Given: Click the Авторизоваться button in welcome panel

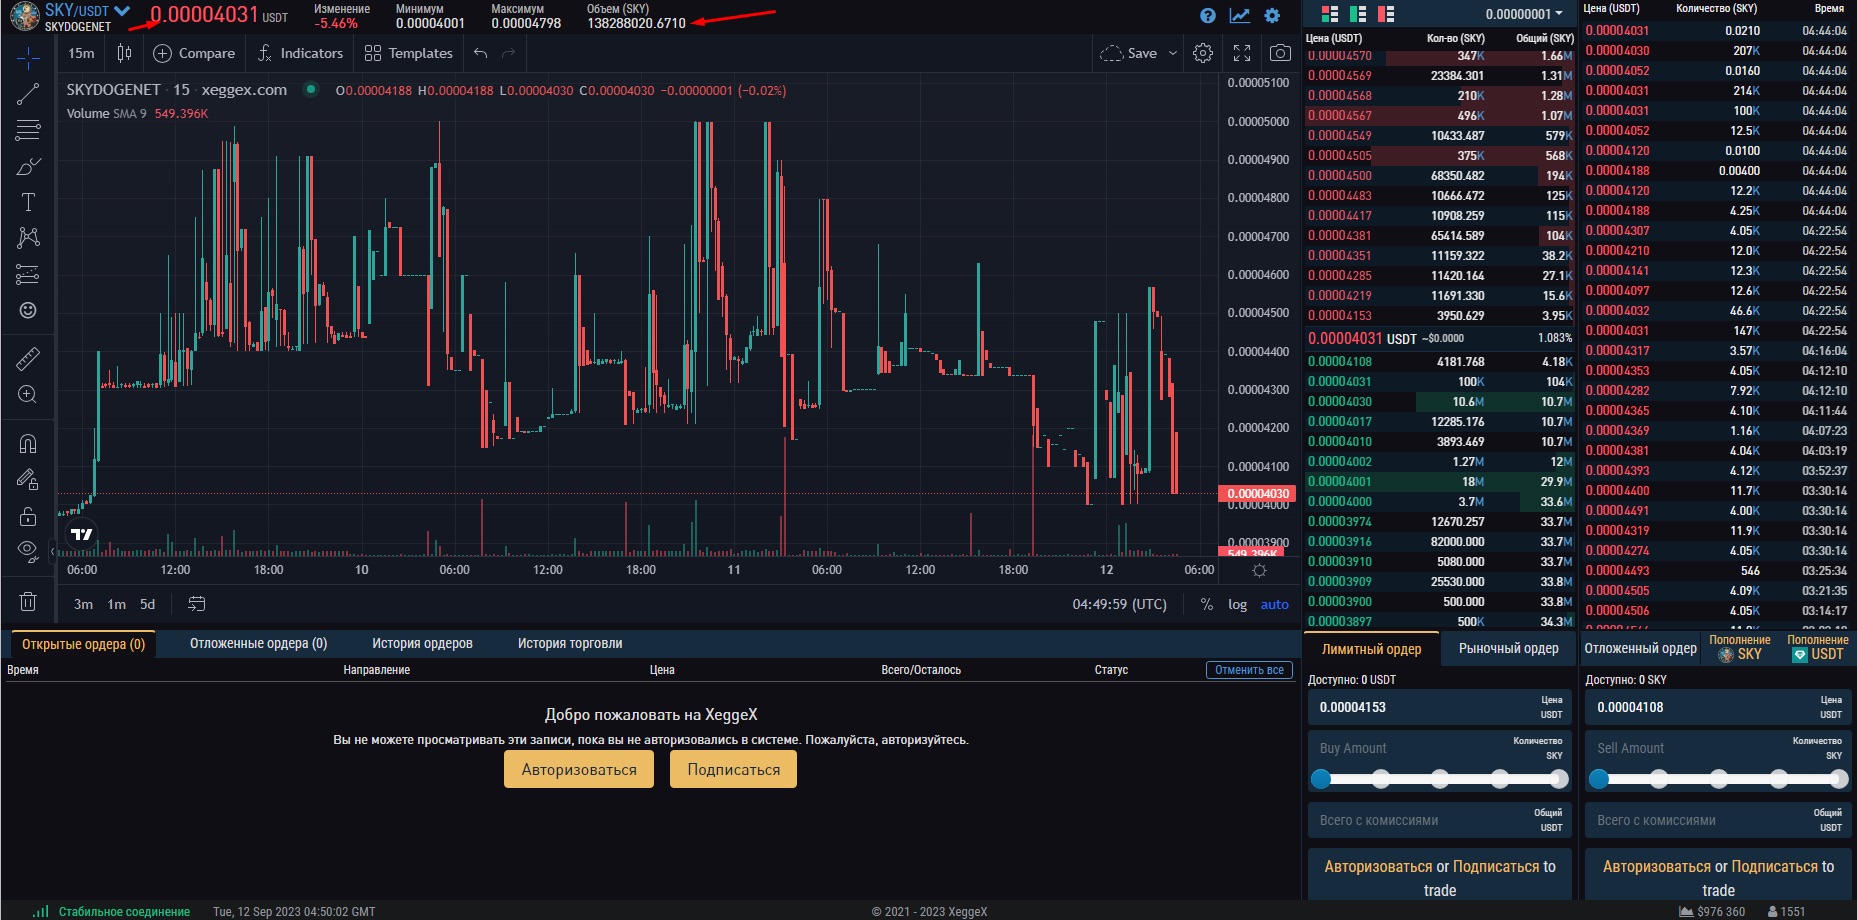Looking at the screenshot, I should click(x=579, y=769).
